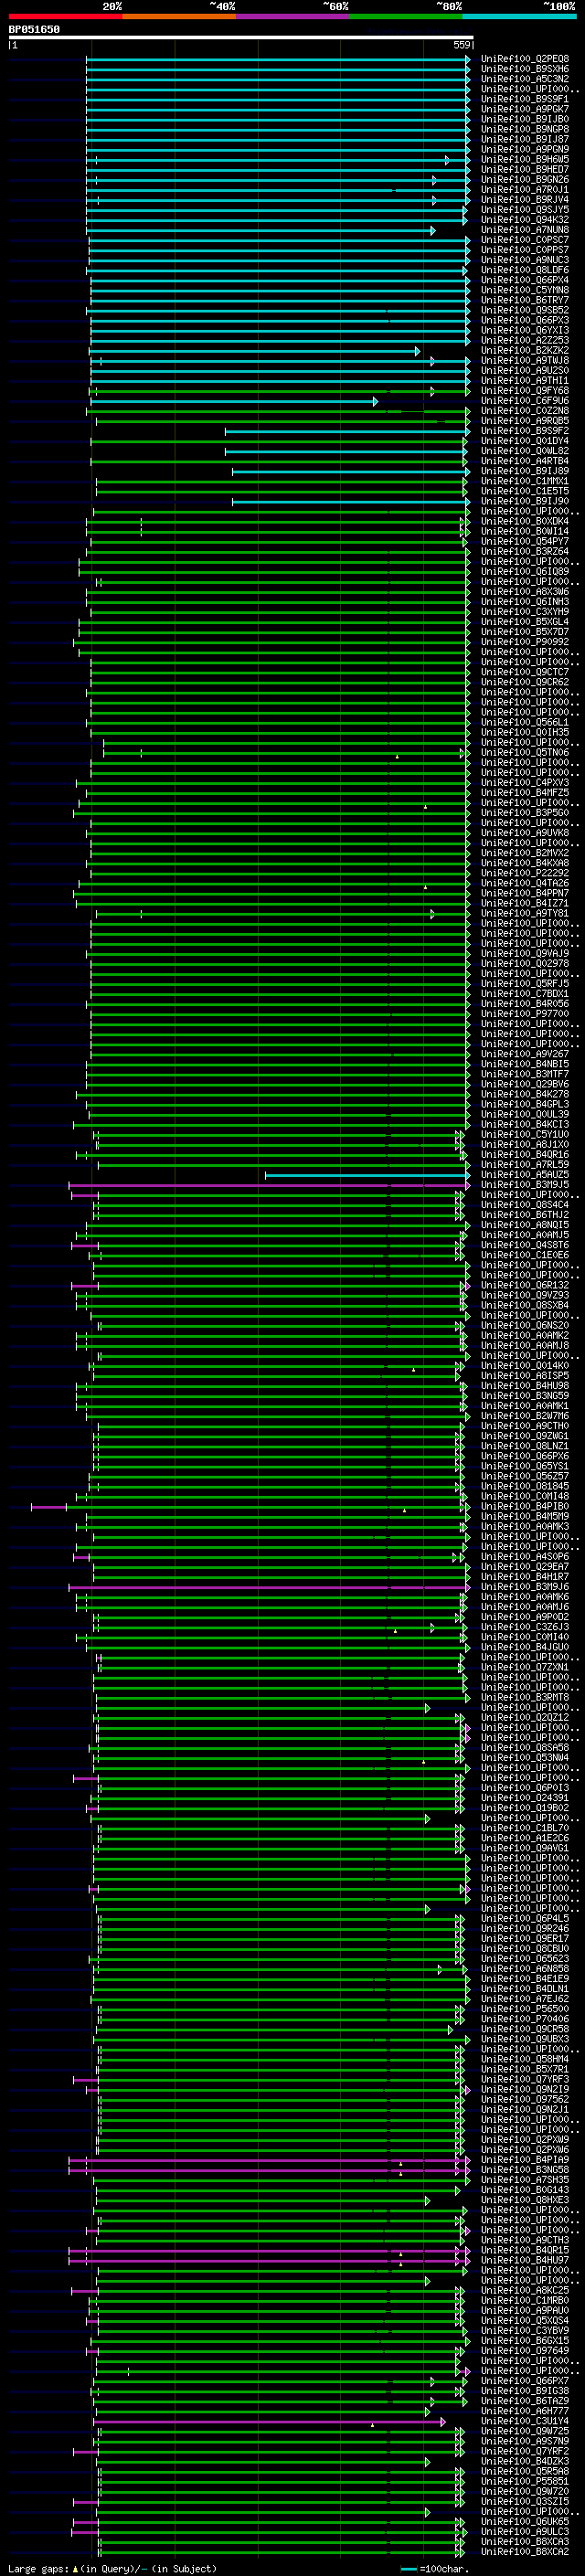585x2576 pixels.
Task: Select label UniRef100_Q94K32
Action: [x=525, y=220]
